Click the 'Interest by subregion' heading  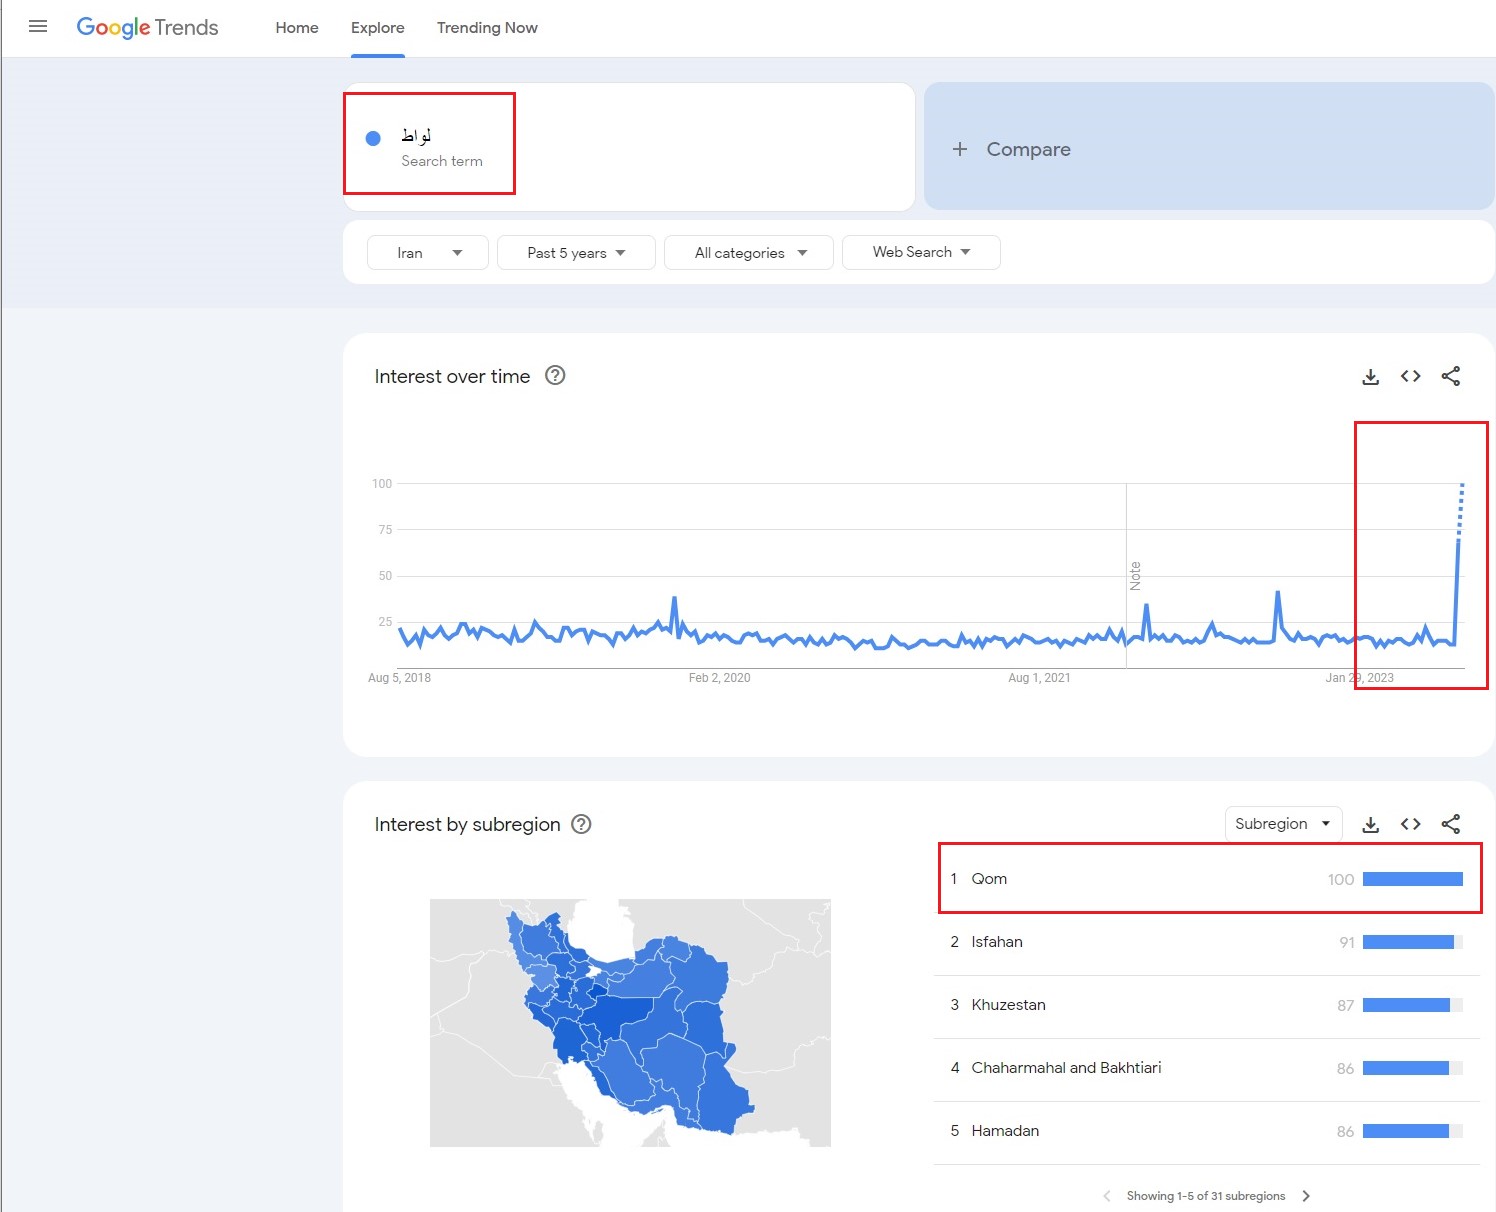[x=467, y=824]
